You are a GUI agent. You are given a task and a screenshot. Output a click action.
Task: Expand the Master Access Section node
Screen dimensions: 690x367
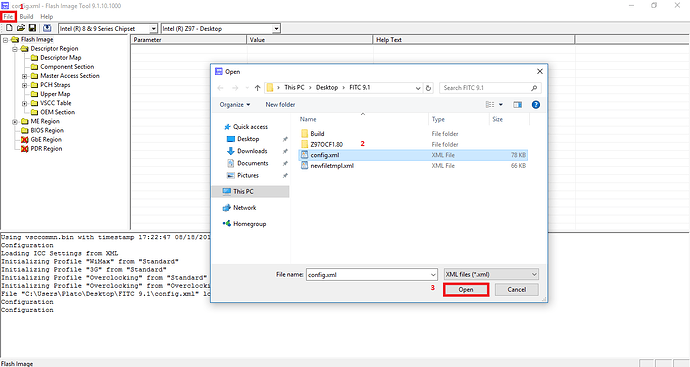coord(25,76)
